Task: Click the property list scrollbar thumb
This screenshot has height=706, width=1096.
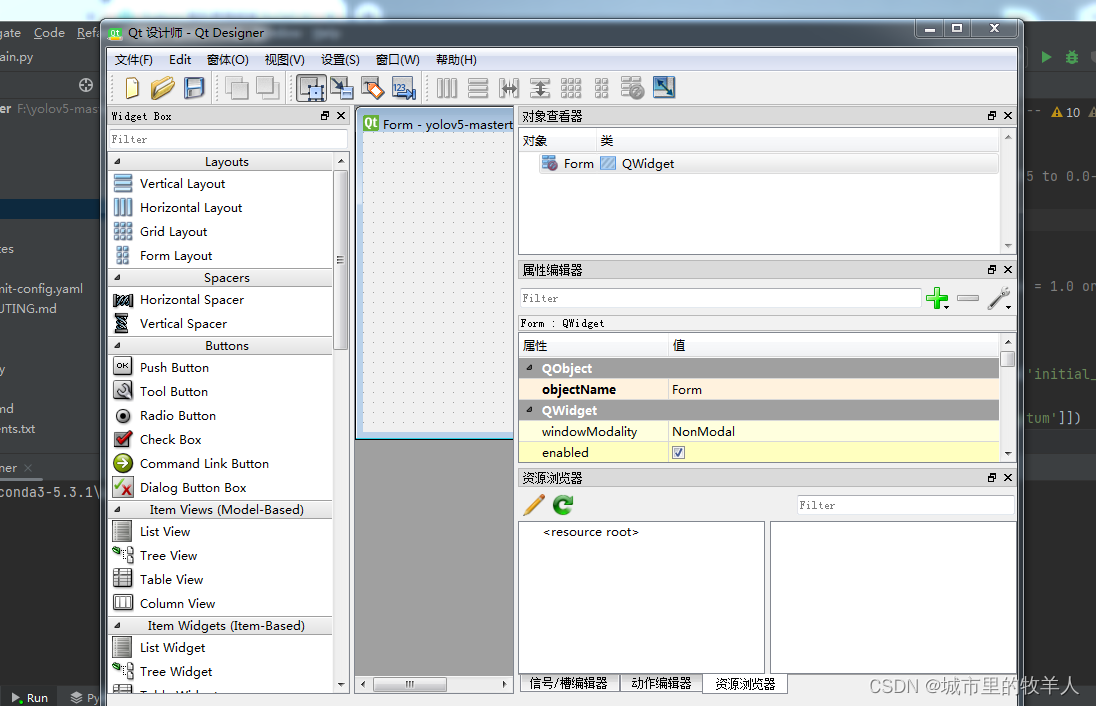Action: click(x=1007, y=359)
